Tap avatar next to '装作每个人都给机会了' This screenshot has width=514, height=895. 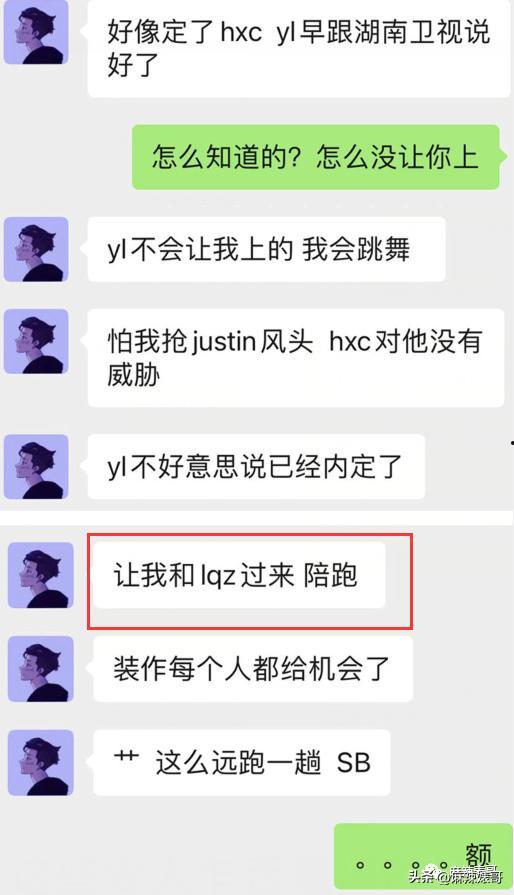(41, 668)
